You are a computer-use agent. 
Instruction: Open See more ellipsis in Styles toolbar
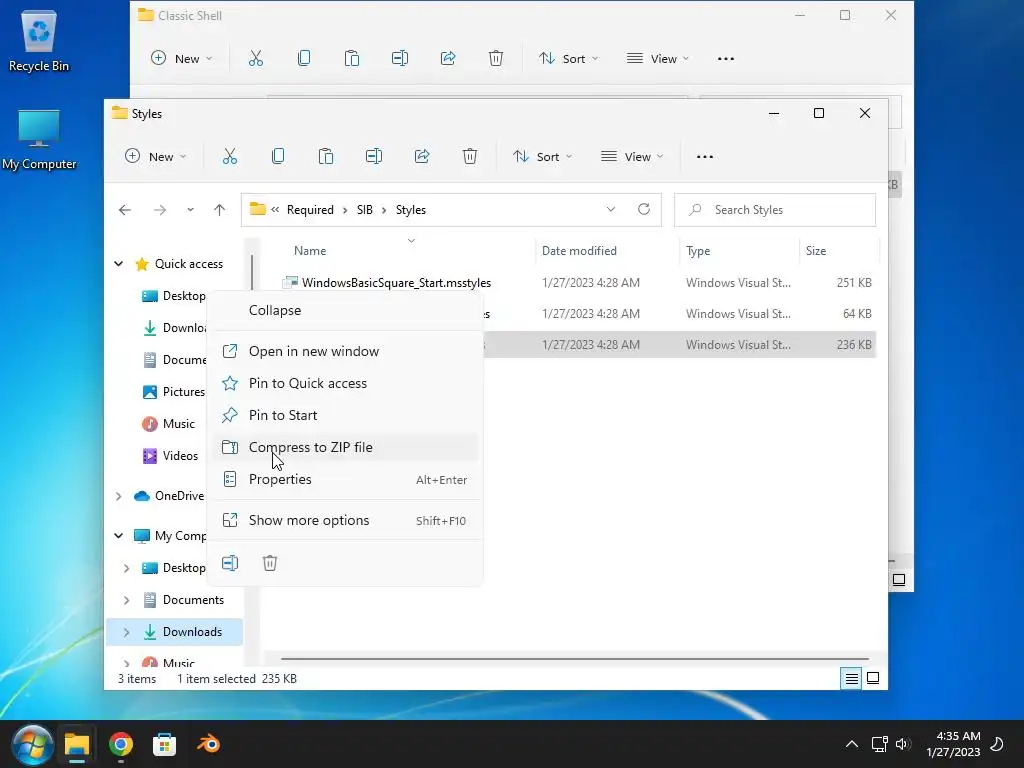[x=705, y=157]
